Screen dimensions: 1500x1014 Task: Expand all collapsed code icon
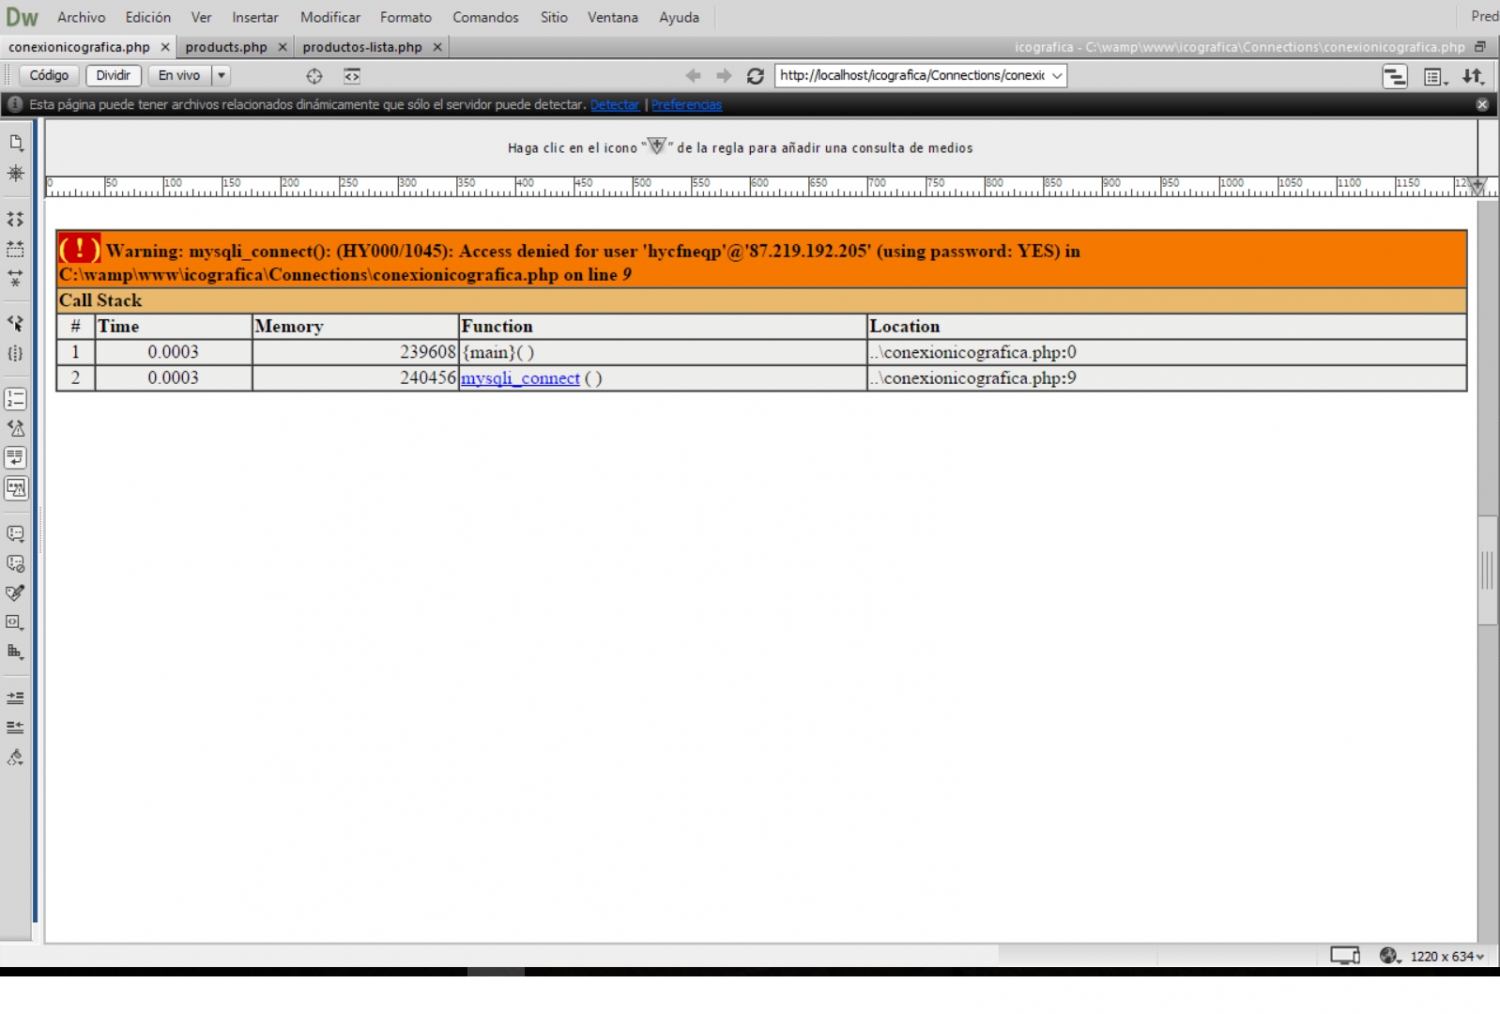16,278
